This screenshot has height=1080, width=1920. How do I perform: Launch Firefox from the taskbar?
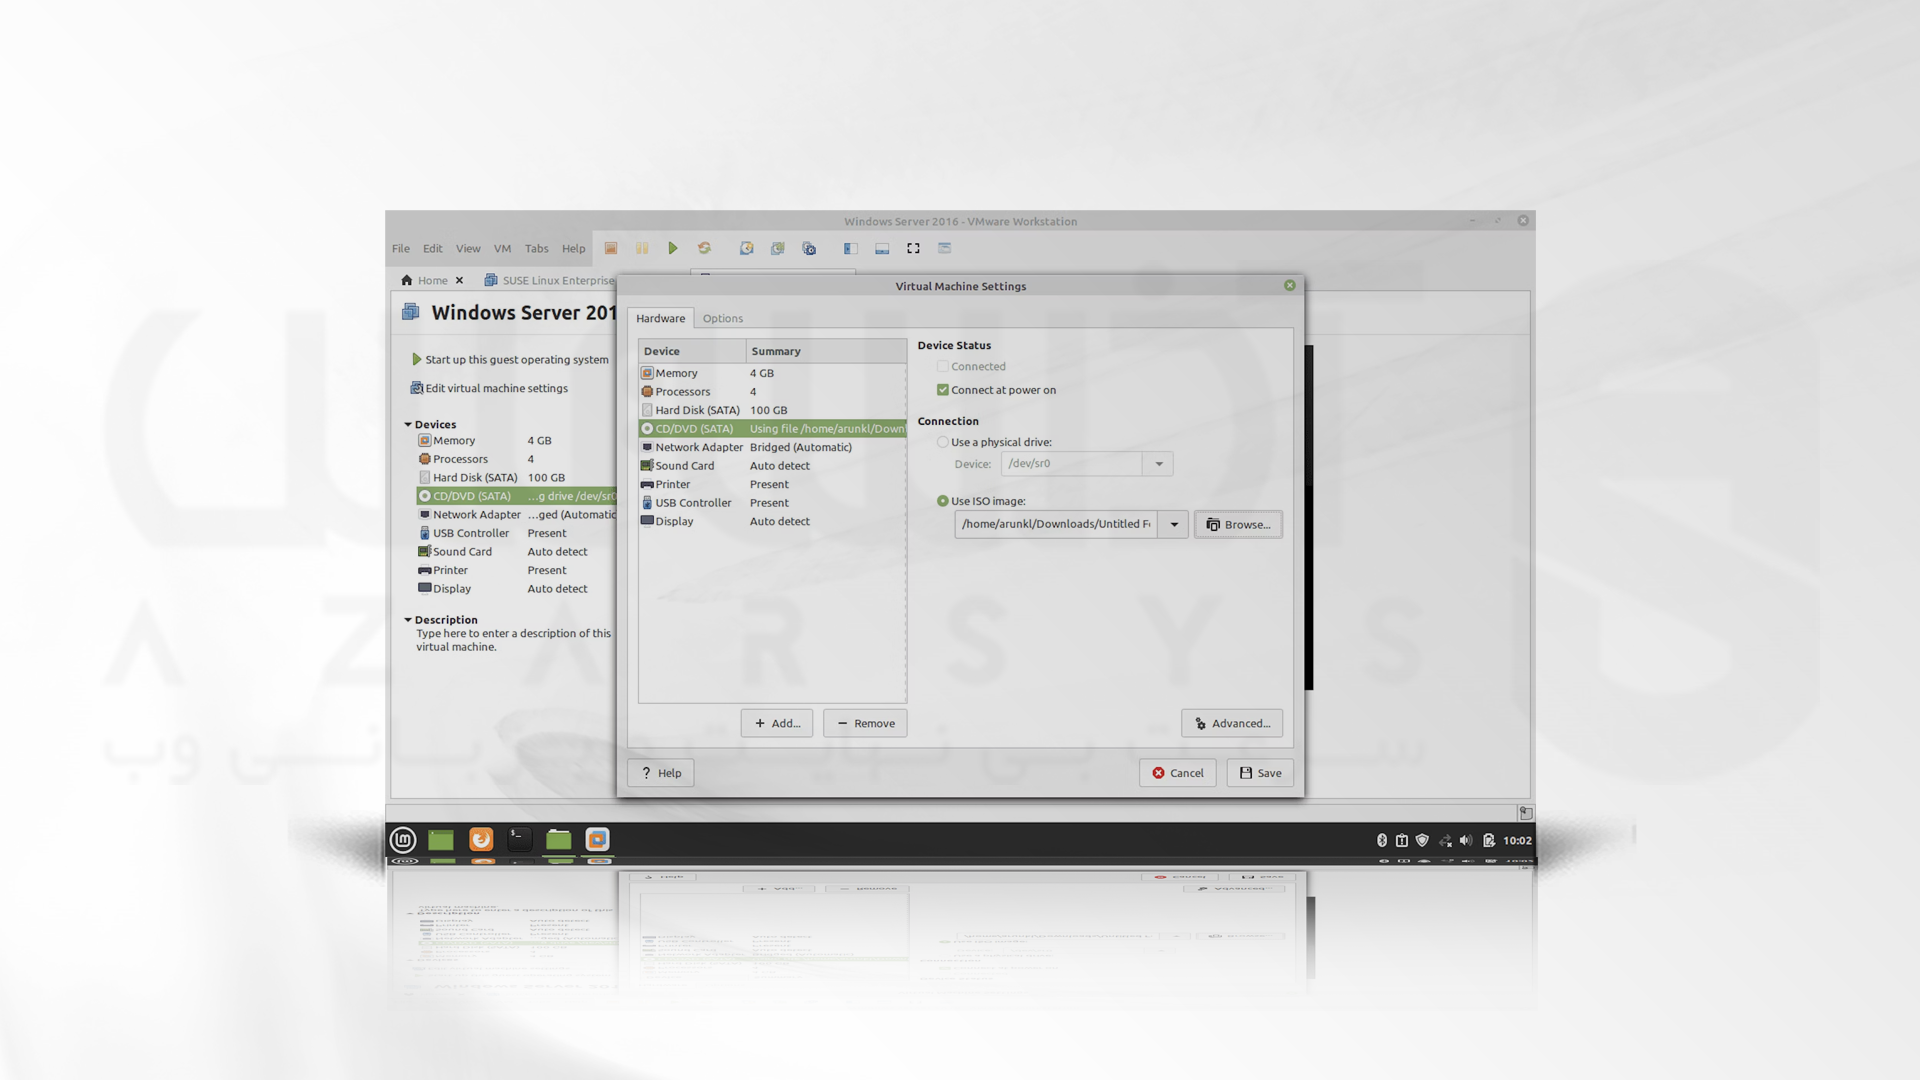[x=481, y=840]
